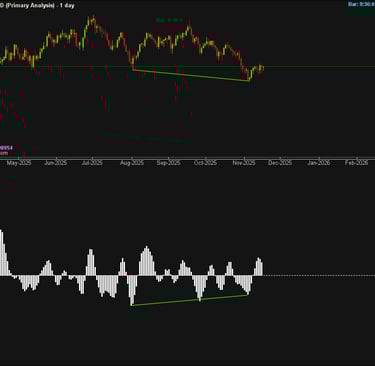Click the Aug-2025 date label
Viewport: 375px width, 366px height.
click(132, 163)
